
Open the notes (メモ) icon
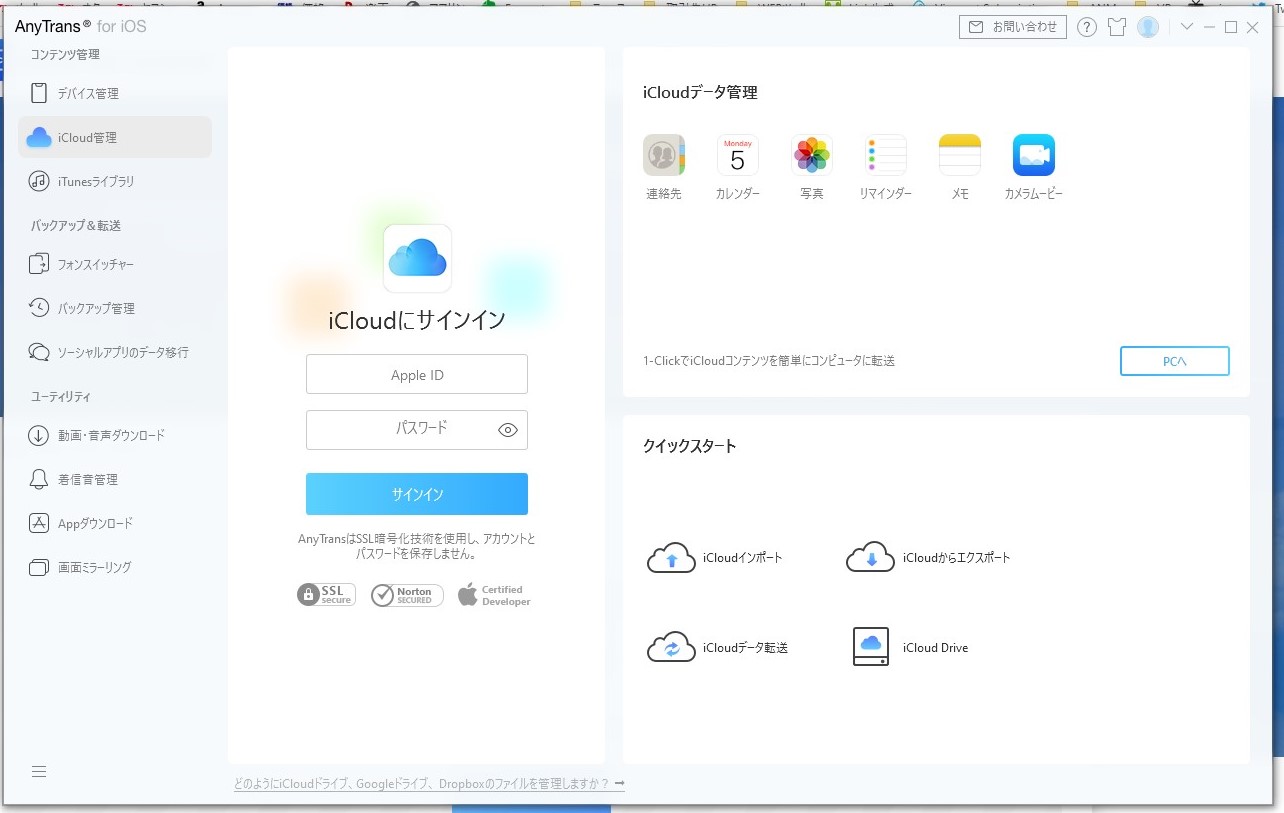pos(960,155)
